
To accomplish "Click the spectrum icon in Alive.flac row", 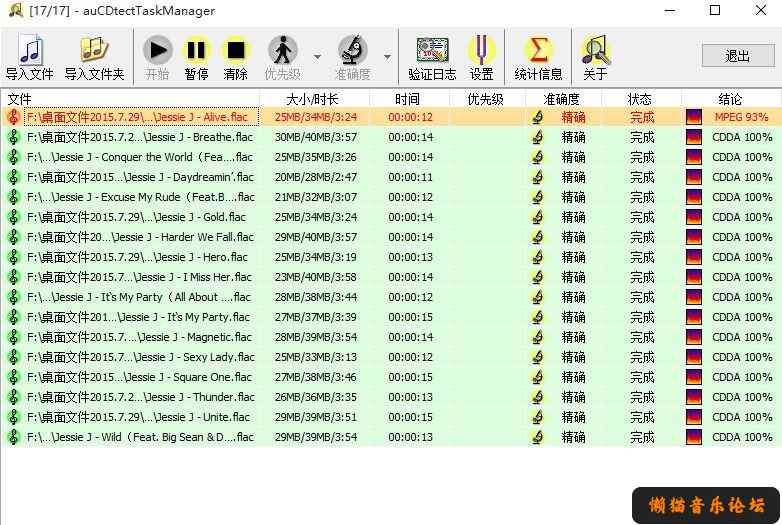I will pyautogui.click(x=694, y=117).
